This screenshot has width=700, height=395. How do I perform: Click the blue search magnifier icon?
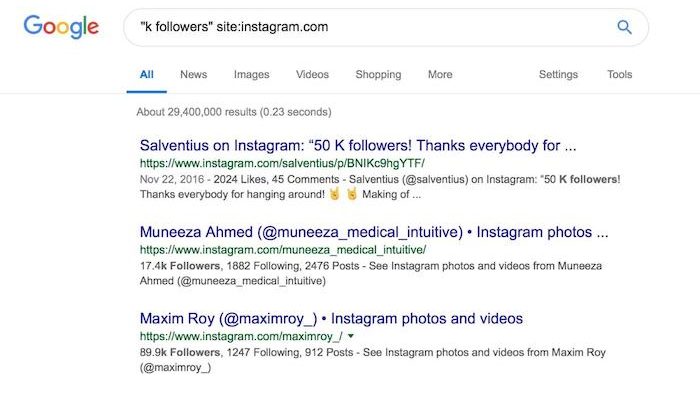coord(624,27)
